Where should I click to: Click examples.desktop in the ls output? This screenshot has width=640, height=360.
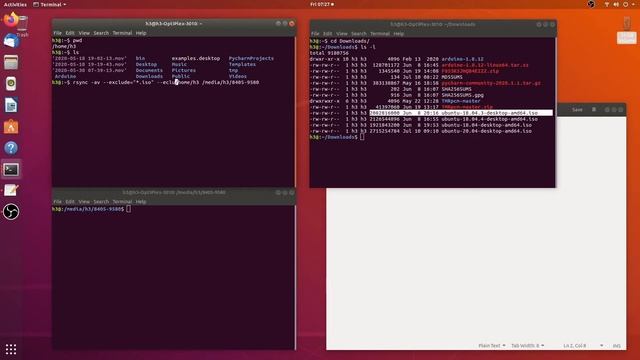(196, 58)
